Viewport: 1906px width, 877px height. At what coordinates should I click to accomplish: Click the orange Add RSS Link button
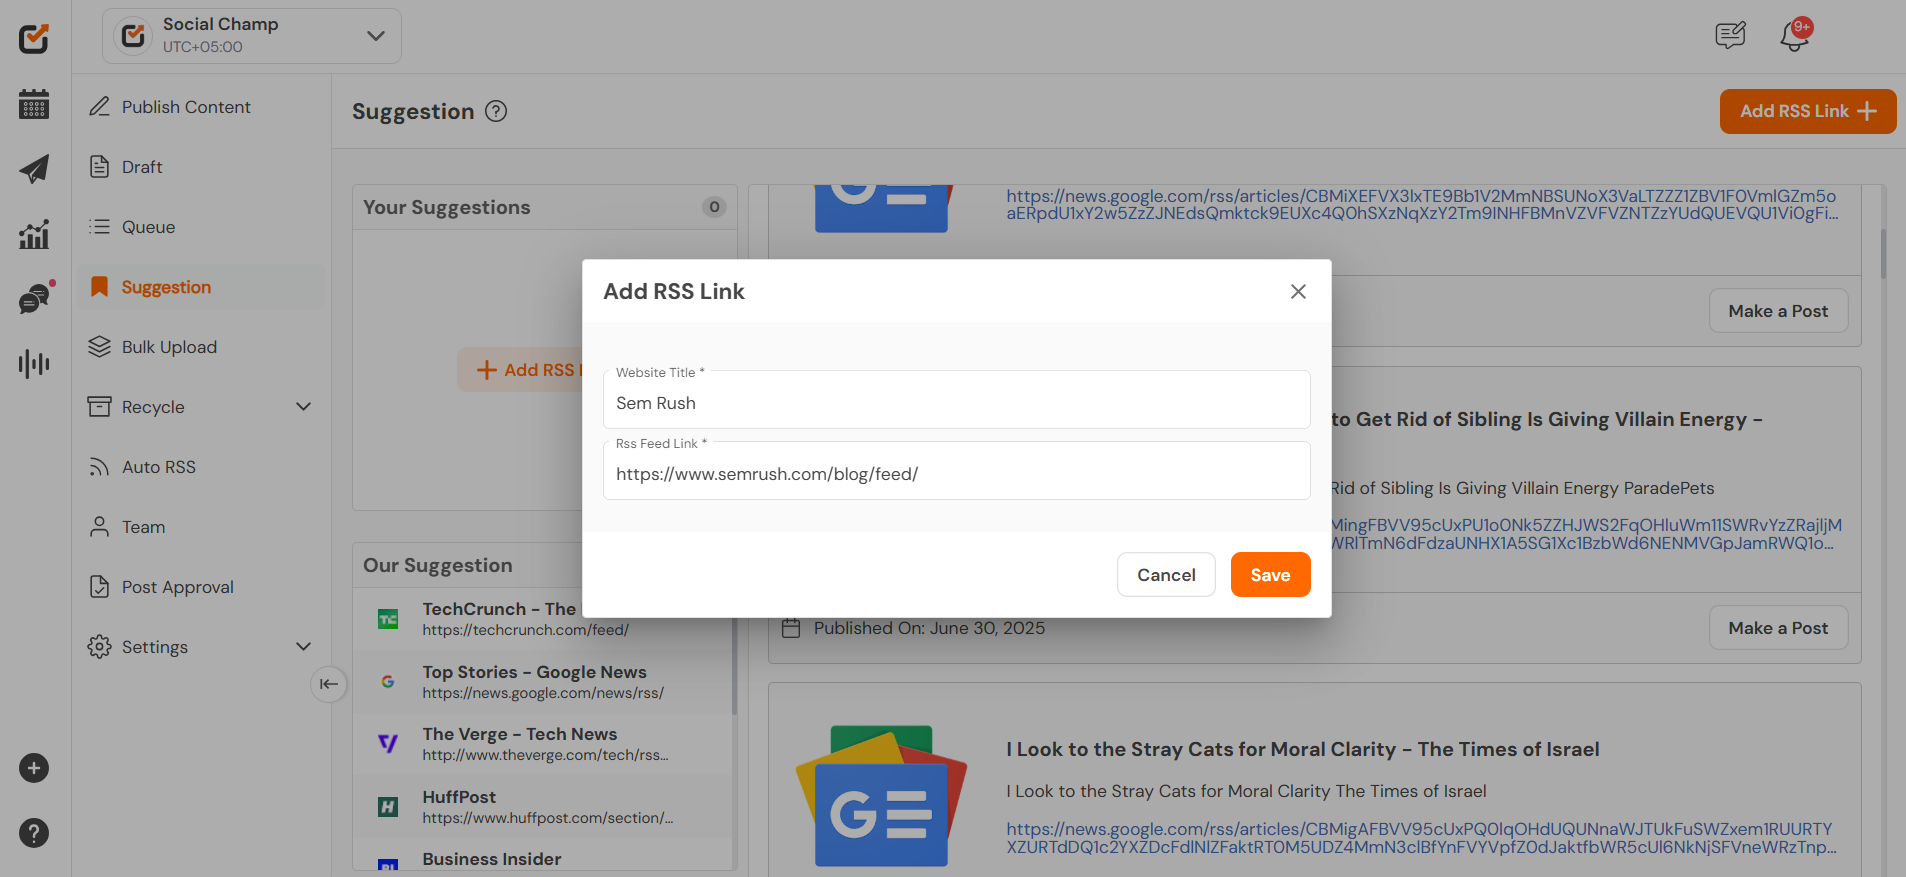coord(1808,111)
